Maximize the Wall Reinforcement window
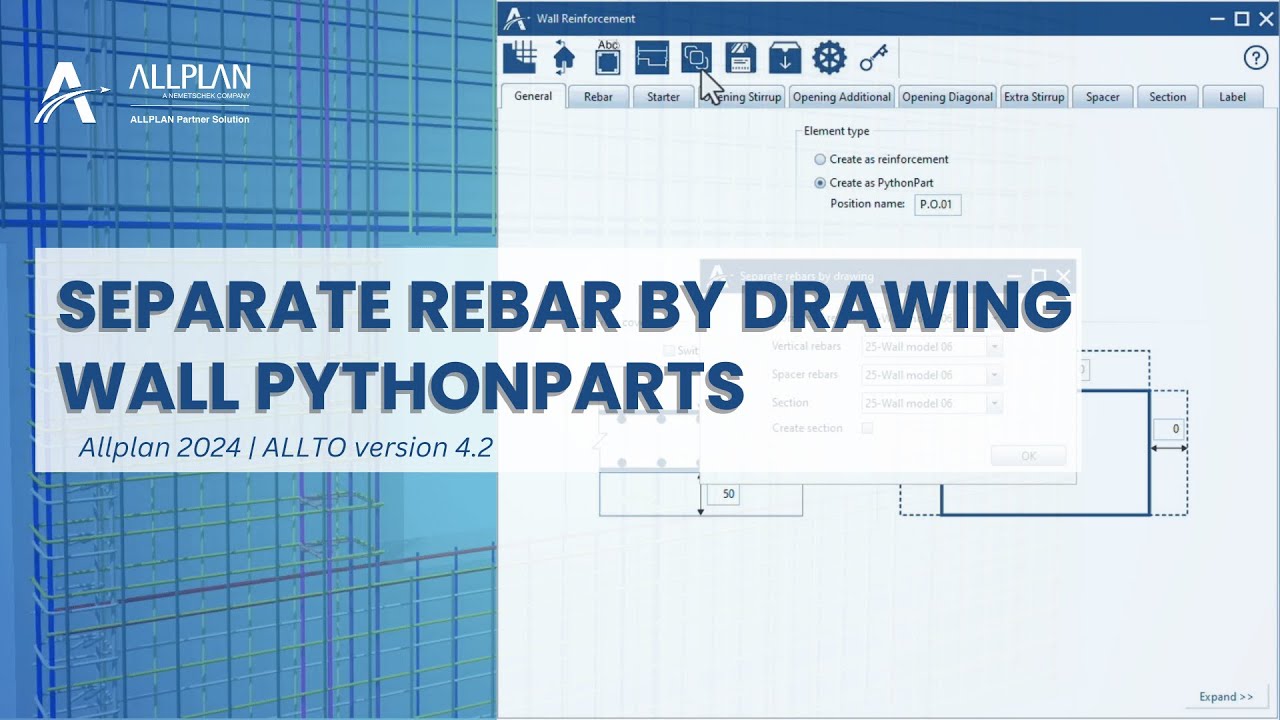The height and width of the screenshot is (720, 1280). click(x=1242, y=18)
